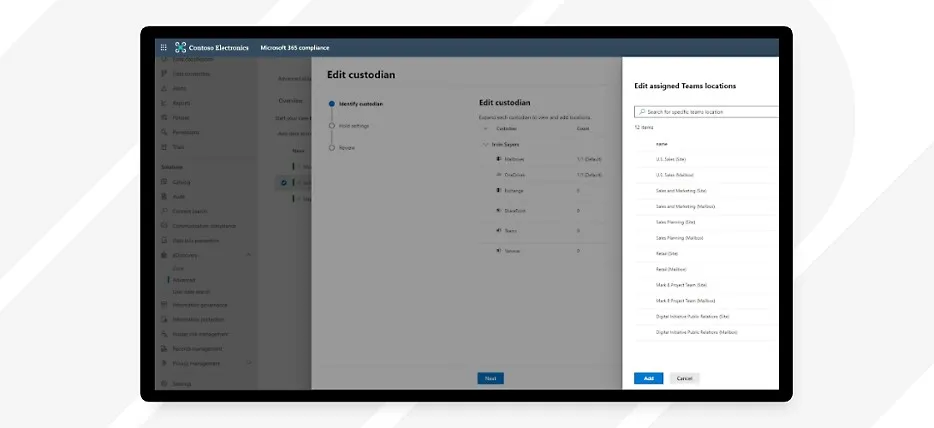Select Sales and Marketing (Mailbox) row
Screen dimensions: 934x428
click(x=706, y=207)
